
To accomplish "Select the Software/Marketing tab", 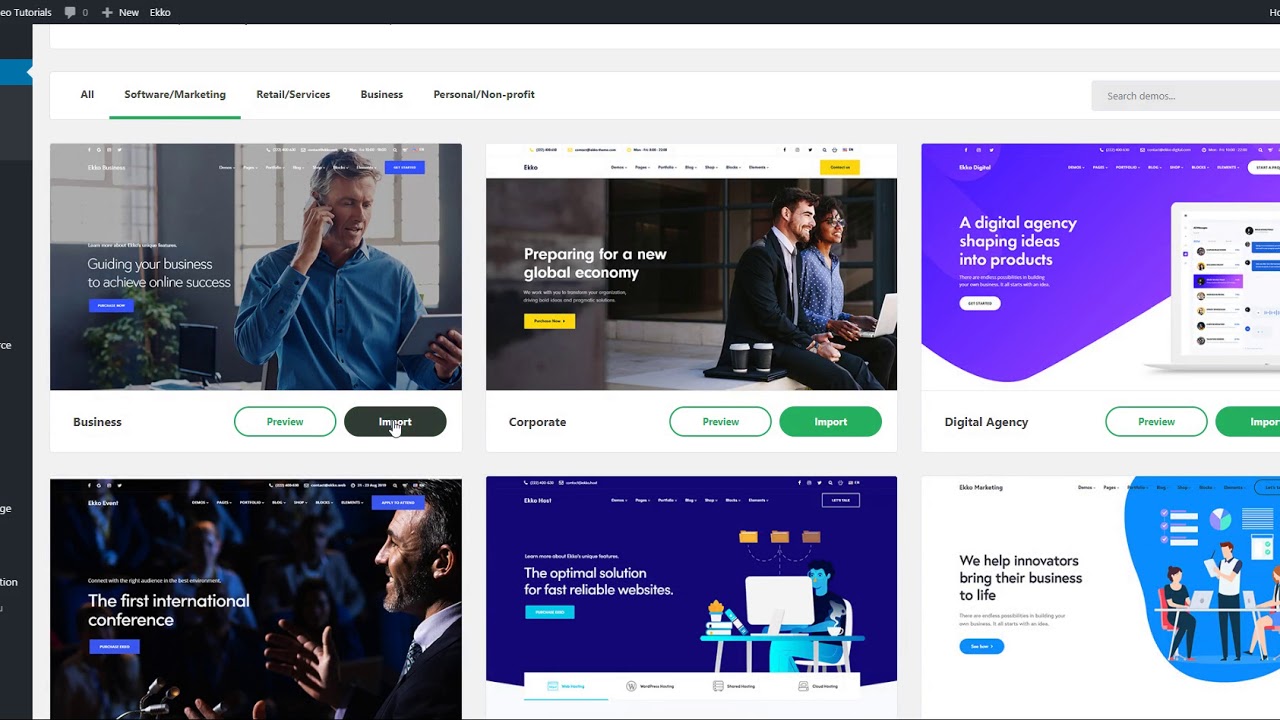I will point(175,95).
